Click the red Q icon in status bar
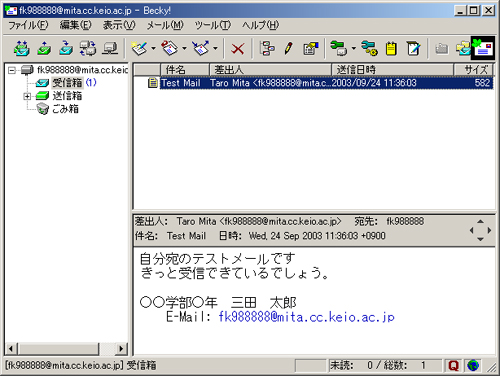This screenshot has width=500, height=376. (x=453, y=366)
